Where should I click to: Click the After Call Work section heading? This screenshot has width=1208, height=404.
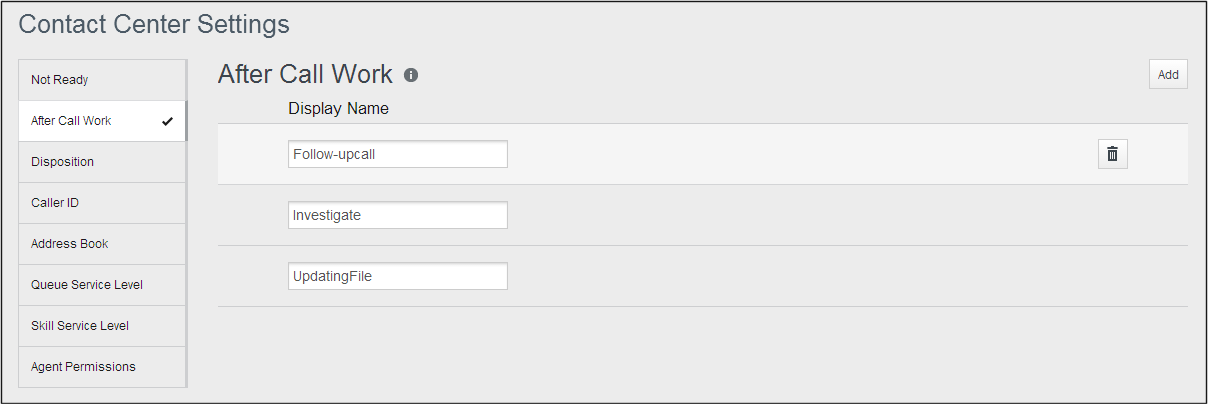307,75
